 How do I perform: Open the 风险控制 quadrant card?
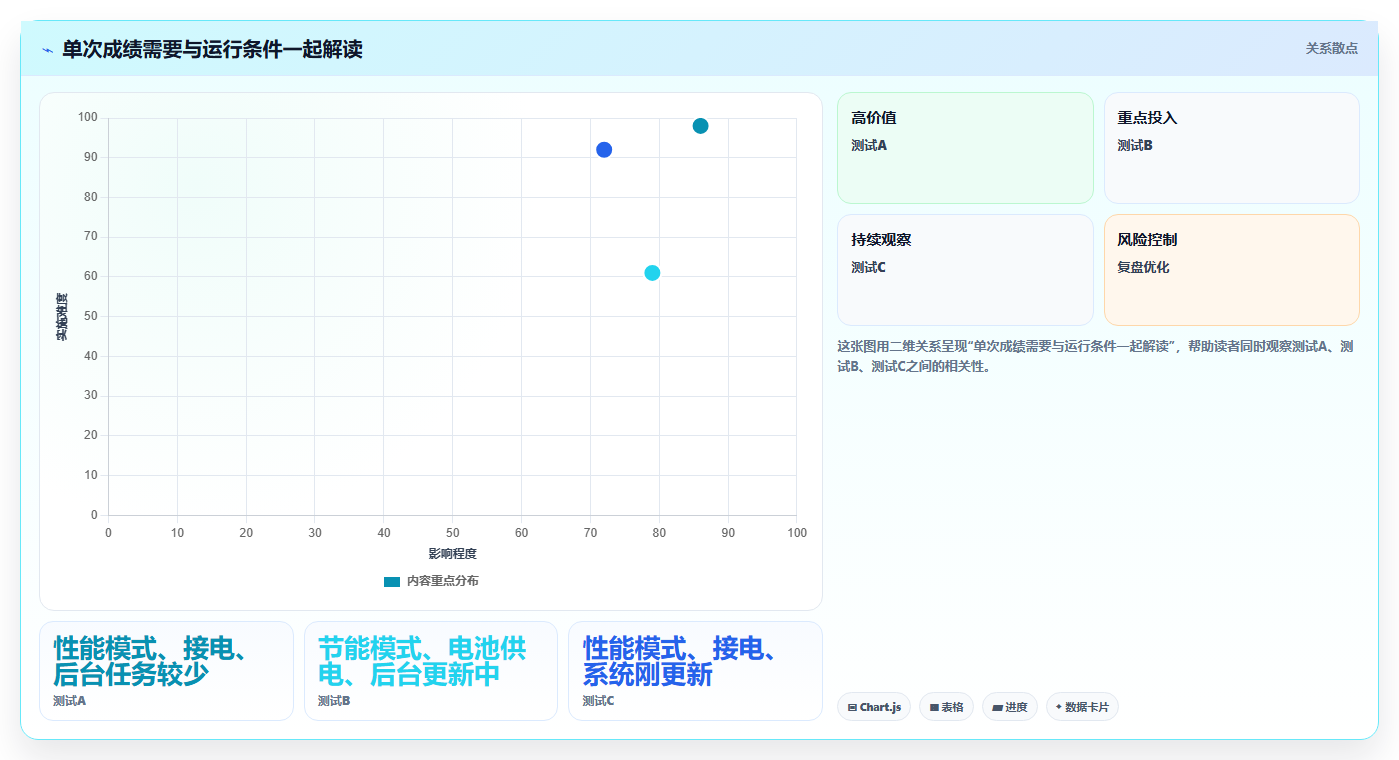[1232, 270]
